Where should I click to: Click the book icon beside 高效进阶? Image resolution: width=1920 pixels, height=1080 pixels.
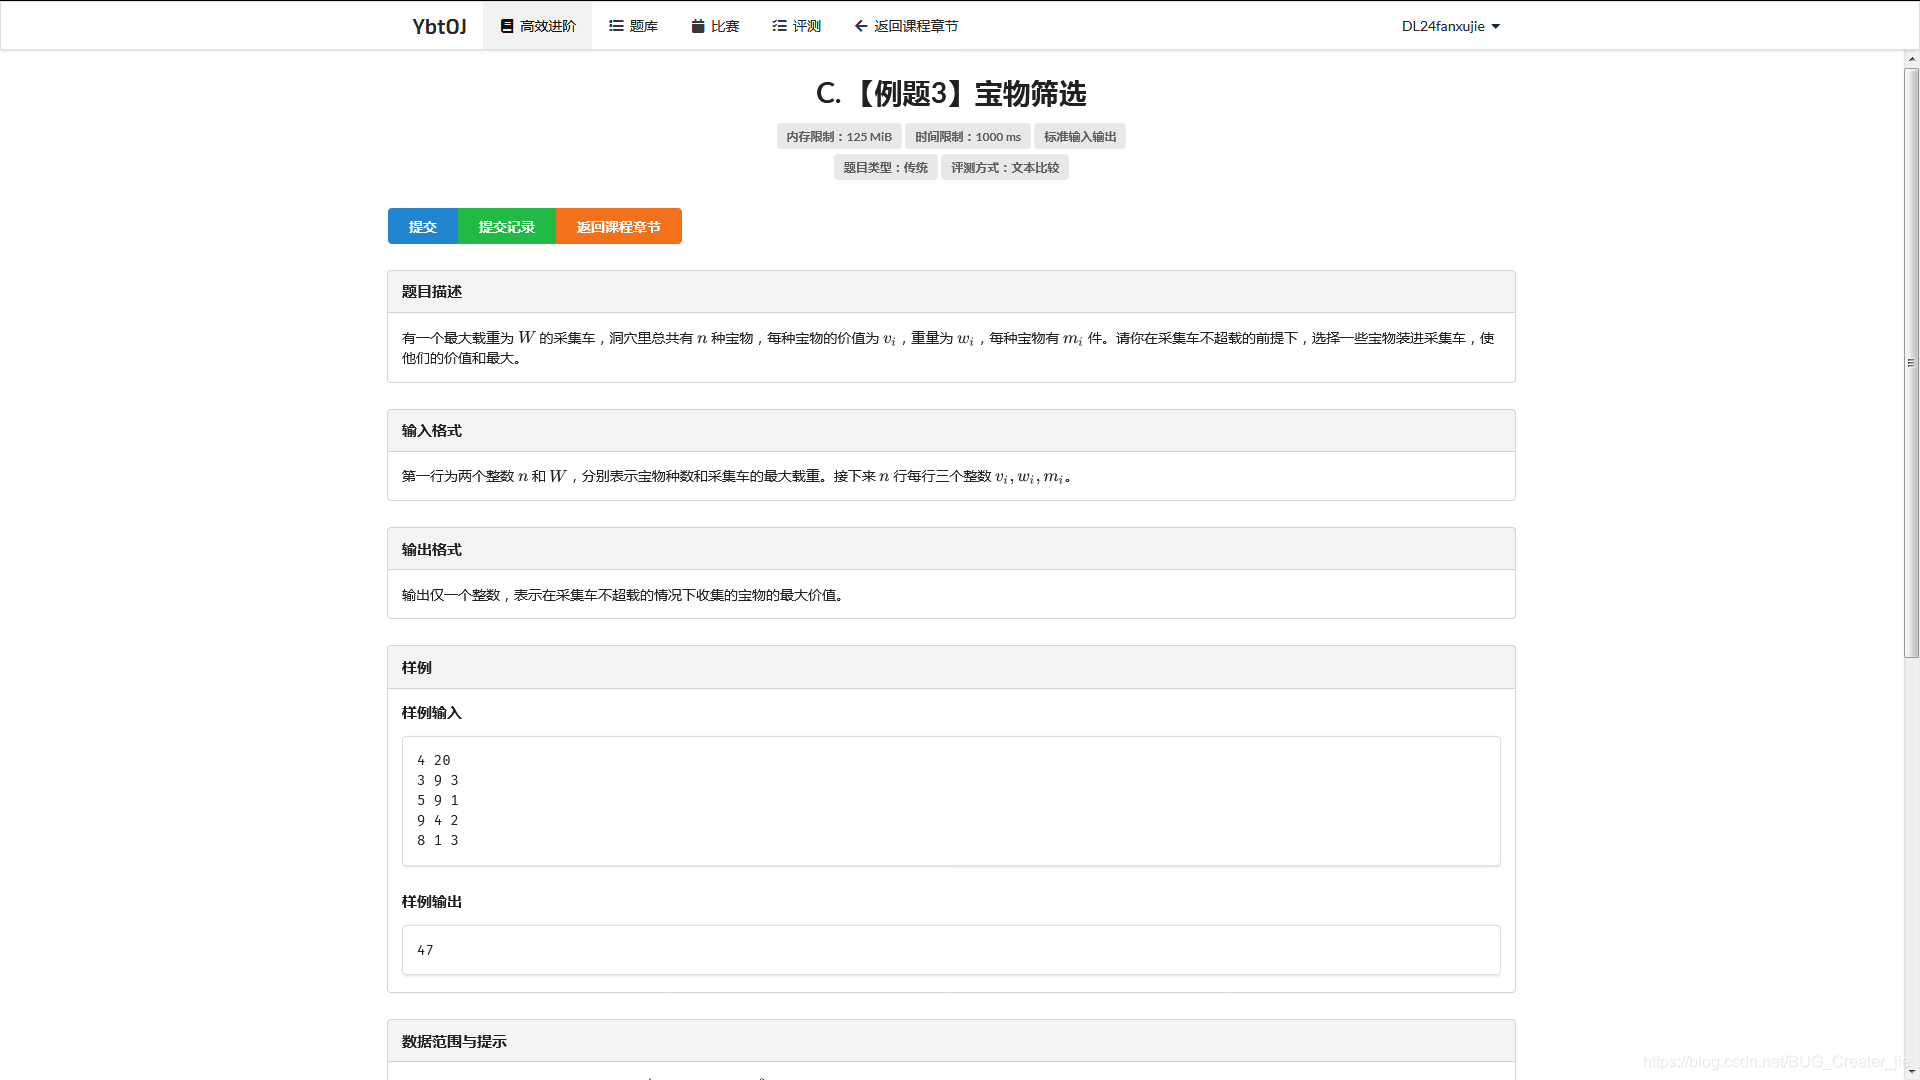tap(507, 26)
